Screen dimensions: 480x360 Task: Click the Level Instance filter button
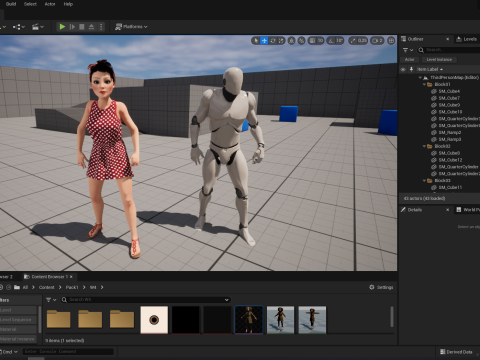[439, 60]
